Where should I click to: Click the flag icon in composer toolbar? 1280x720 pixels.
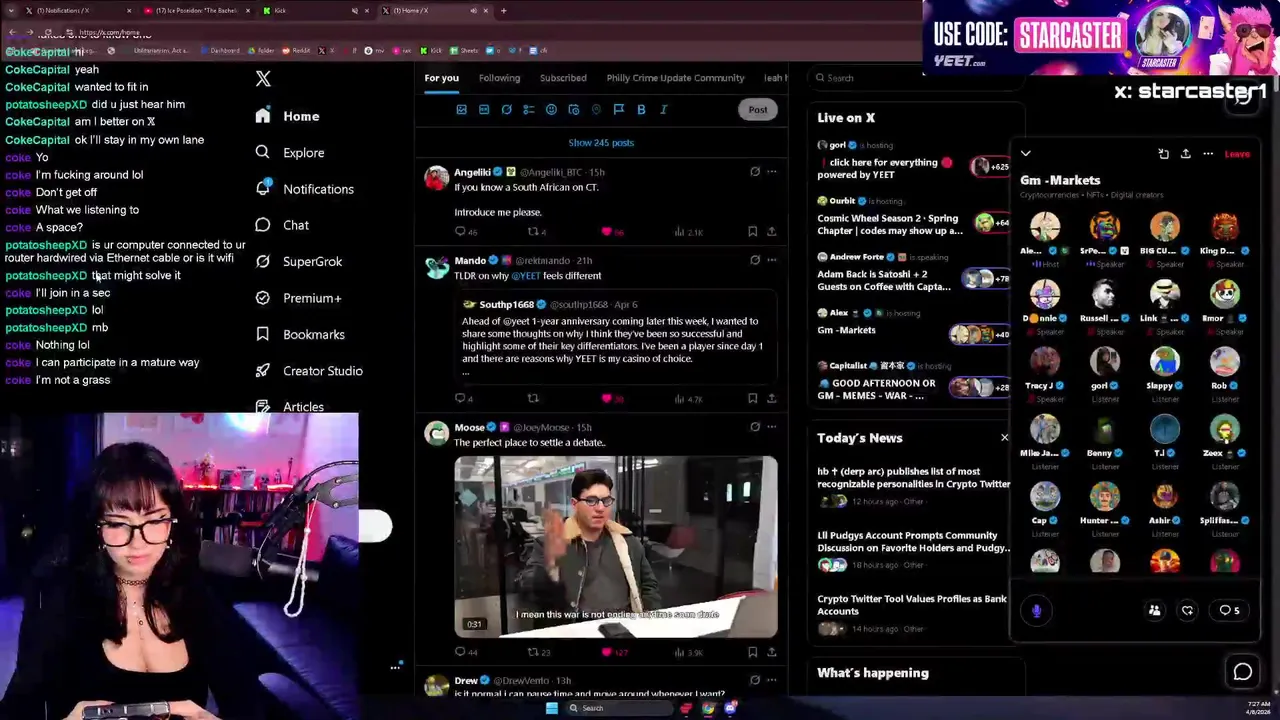click(x=619, y=110)
